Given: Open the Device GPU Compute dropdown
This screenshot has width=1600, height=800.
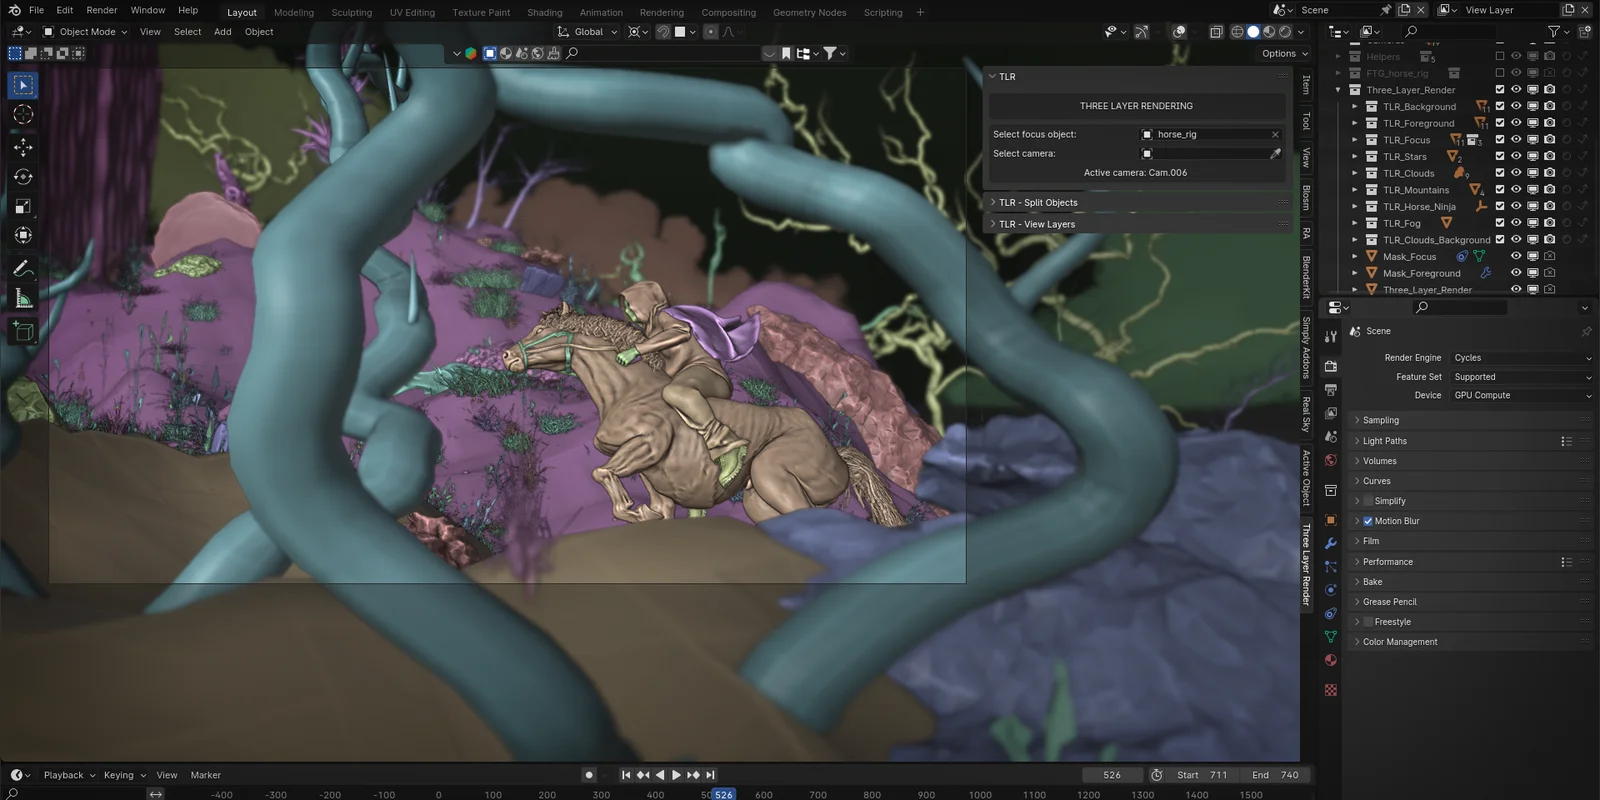Looking at the screenshot, I should (x=1521, y=395).
